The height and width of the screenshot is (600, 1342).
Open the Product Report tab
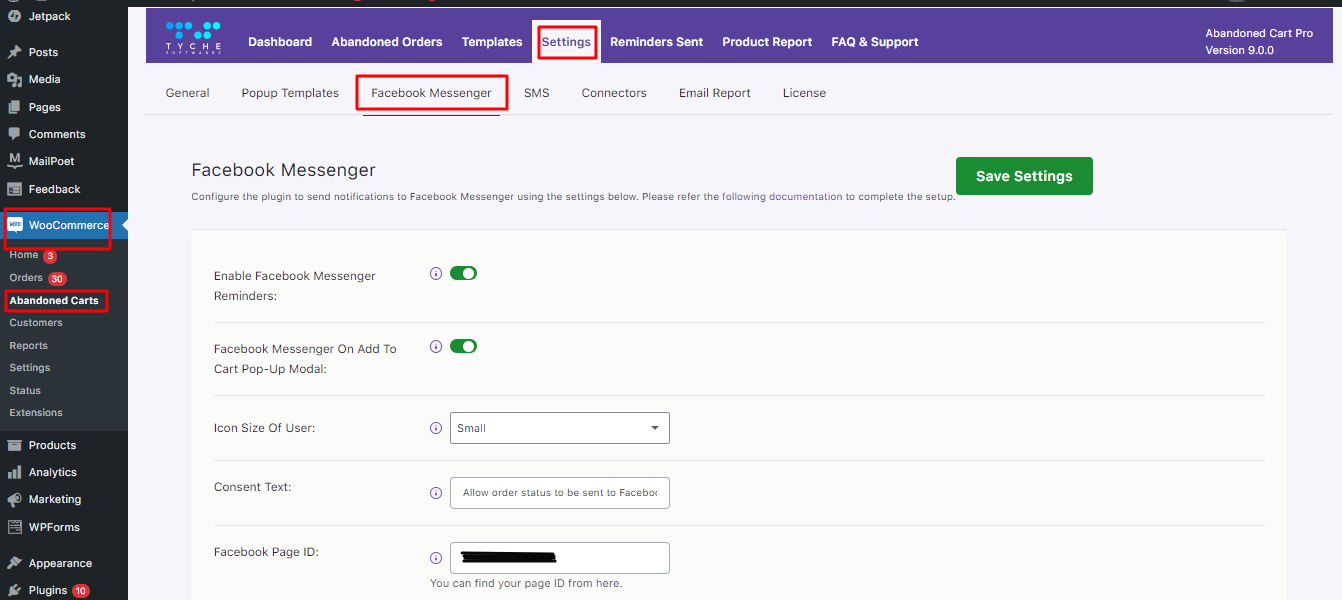(767, 42)
